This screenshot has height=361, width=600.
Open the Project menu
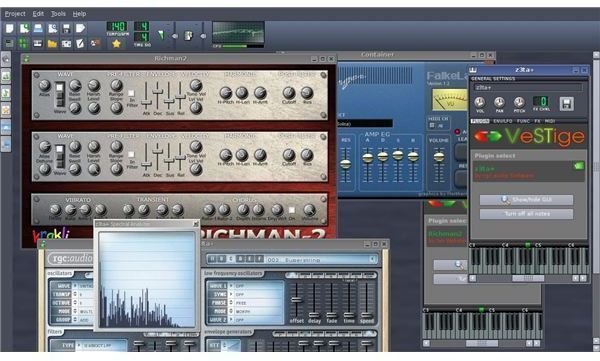[x=15, y=14]
